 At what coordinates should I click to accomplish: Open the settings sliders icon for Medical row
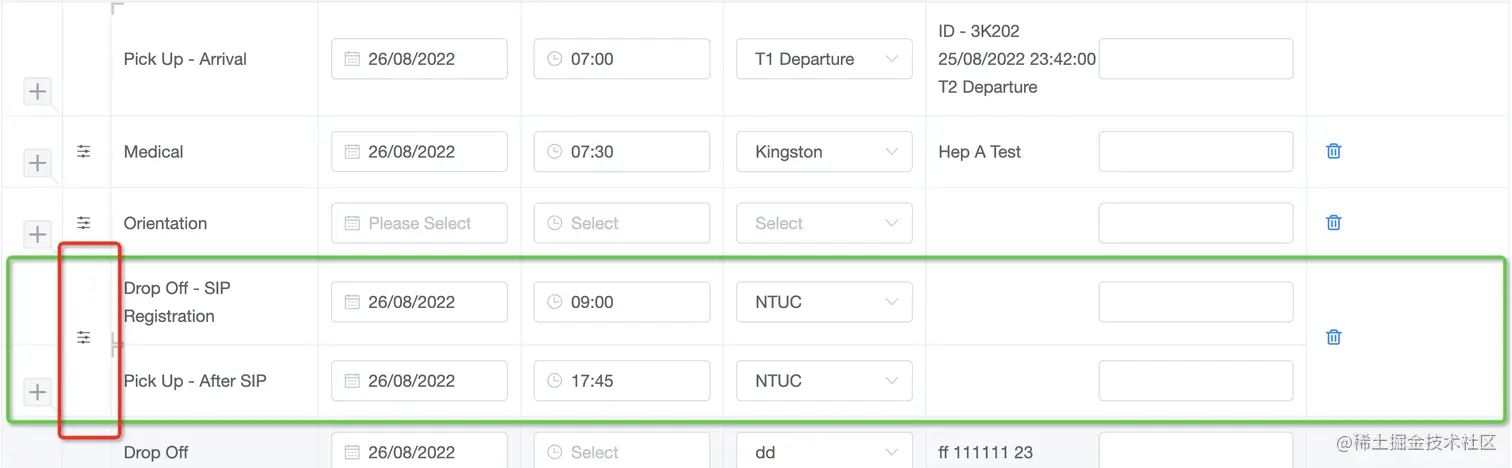point(84,151)
